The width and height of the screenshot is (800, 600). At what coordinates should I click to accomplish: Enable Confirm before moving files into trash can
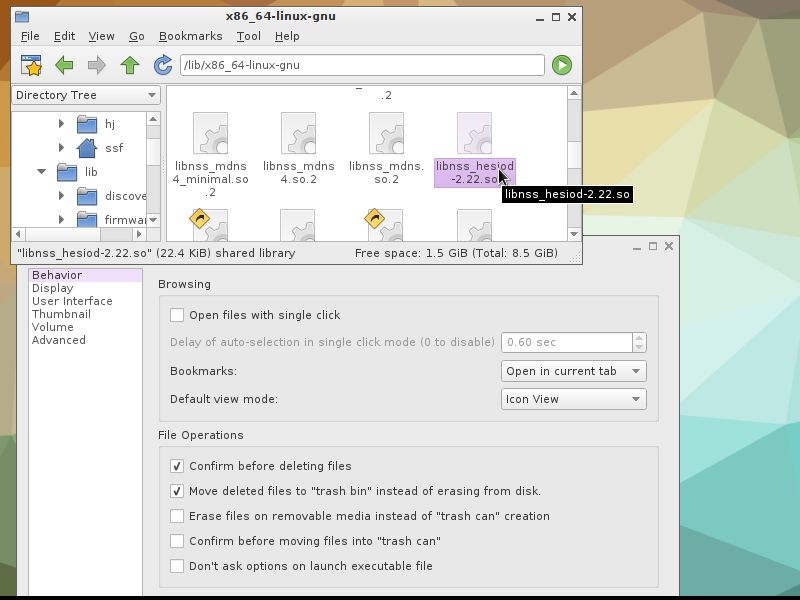177,541
